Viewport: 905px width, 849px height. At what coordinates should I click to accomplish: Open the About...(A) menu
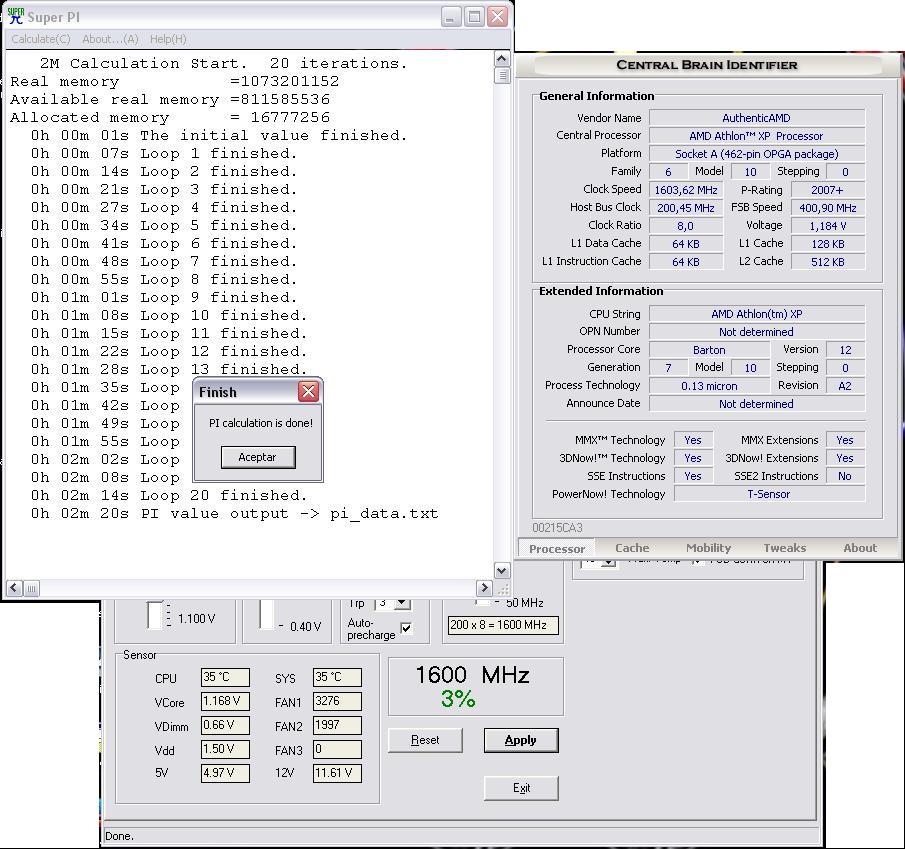click(x=110, y=39)
